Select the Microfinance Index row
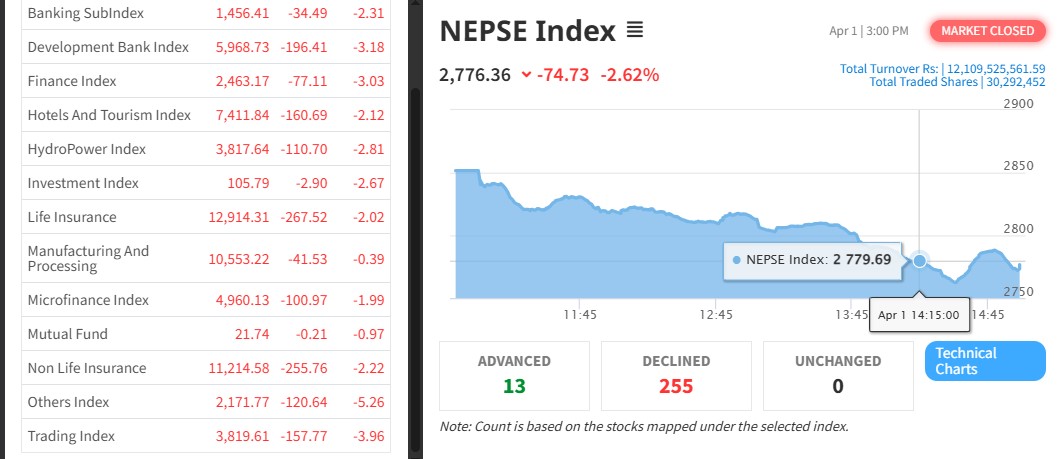1059x459 pixels. coord(88,300)
